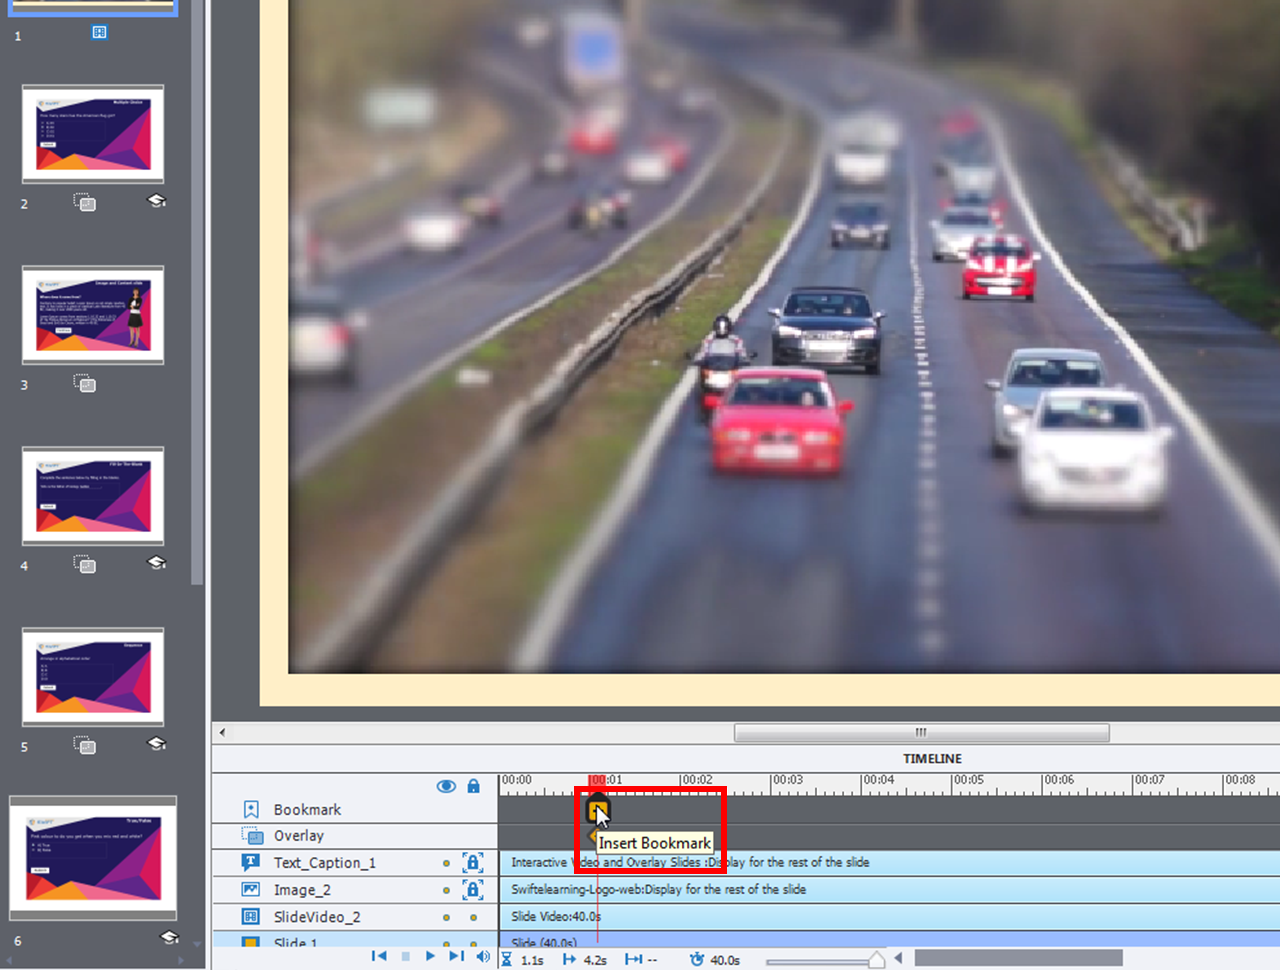Click the Insert Bookmark marker on the timeline

pos(597,809)
